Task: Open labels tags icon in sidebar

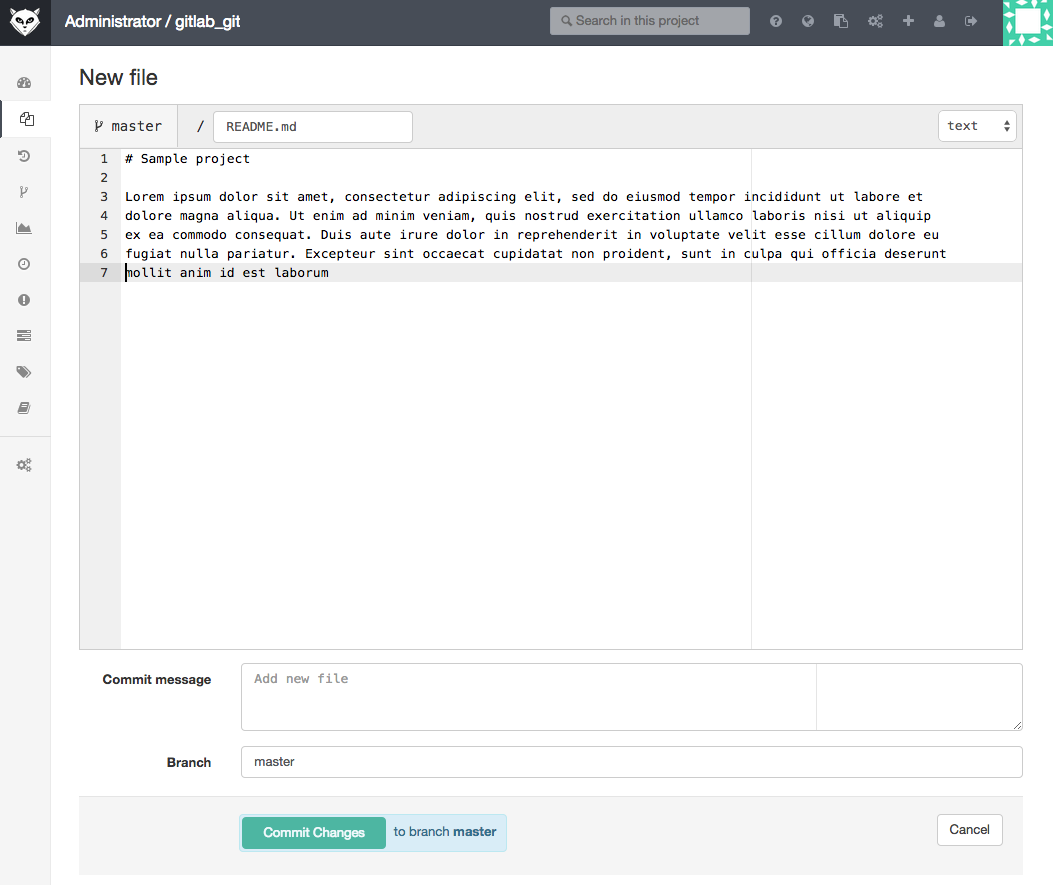Action: point(24,372)
